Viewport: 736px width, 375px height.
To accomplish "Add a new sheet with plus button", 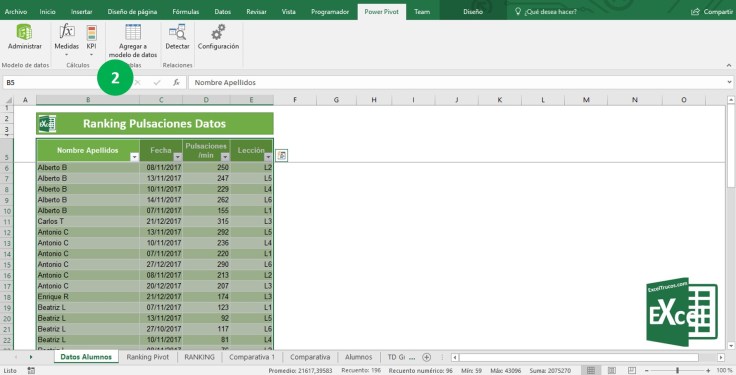I will [426, 357].
